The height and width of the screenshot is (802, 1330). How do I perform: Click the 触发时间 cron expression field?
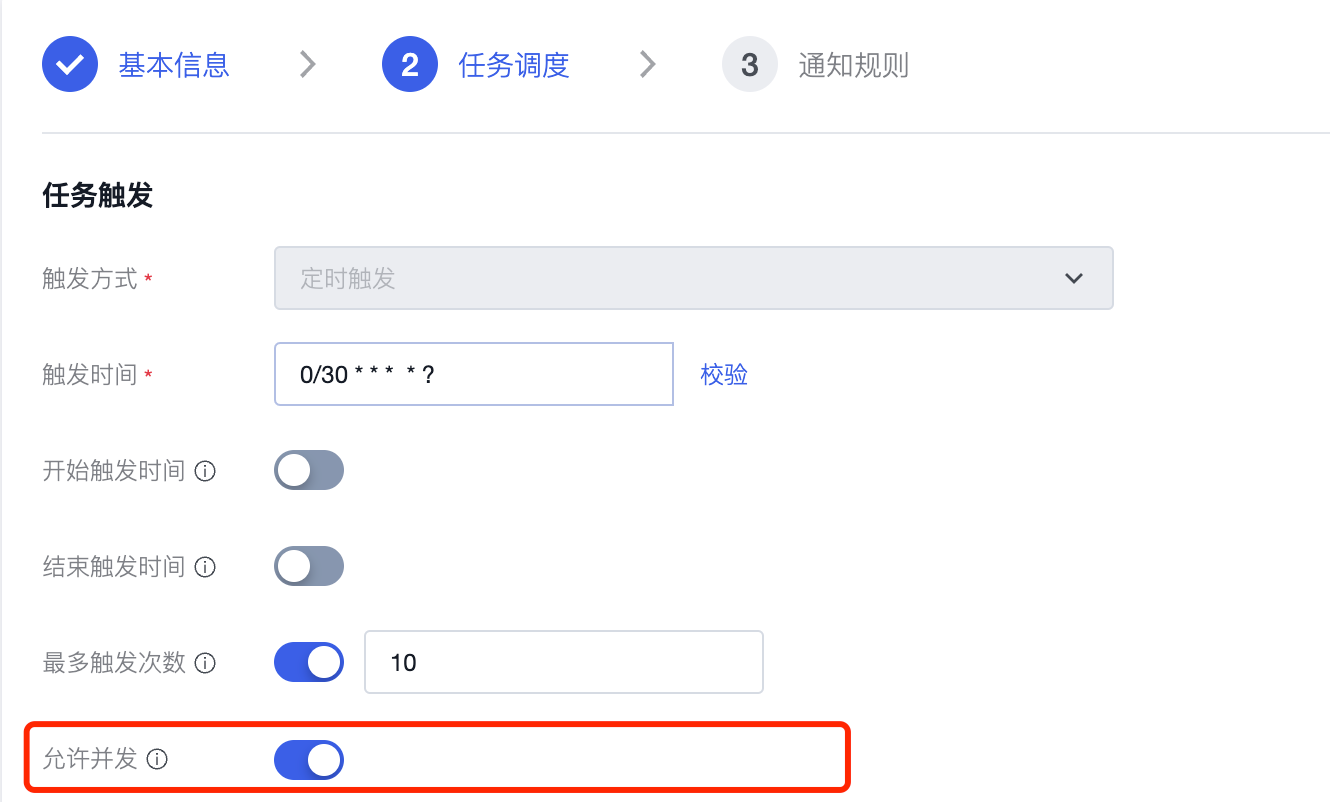[474, 374]
